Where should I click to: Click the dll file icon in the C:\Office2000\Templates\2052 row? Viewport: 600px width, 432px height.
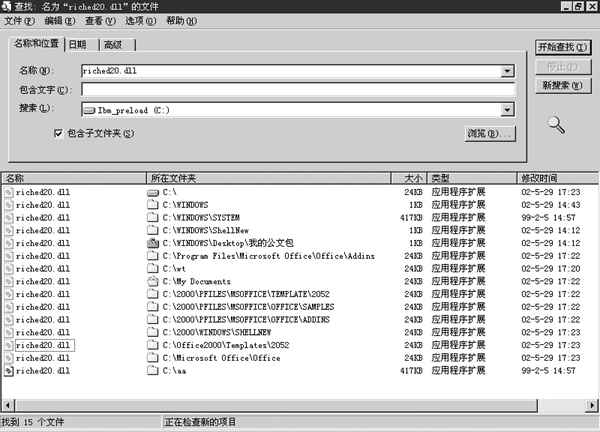tap(8, 345)
